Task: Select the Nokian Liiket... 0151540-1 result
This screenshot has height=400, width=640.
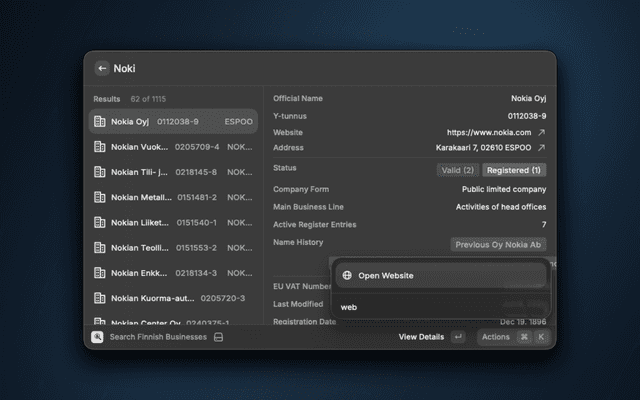Action: (173, 222)
